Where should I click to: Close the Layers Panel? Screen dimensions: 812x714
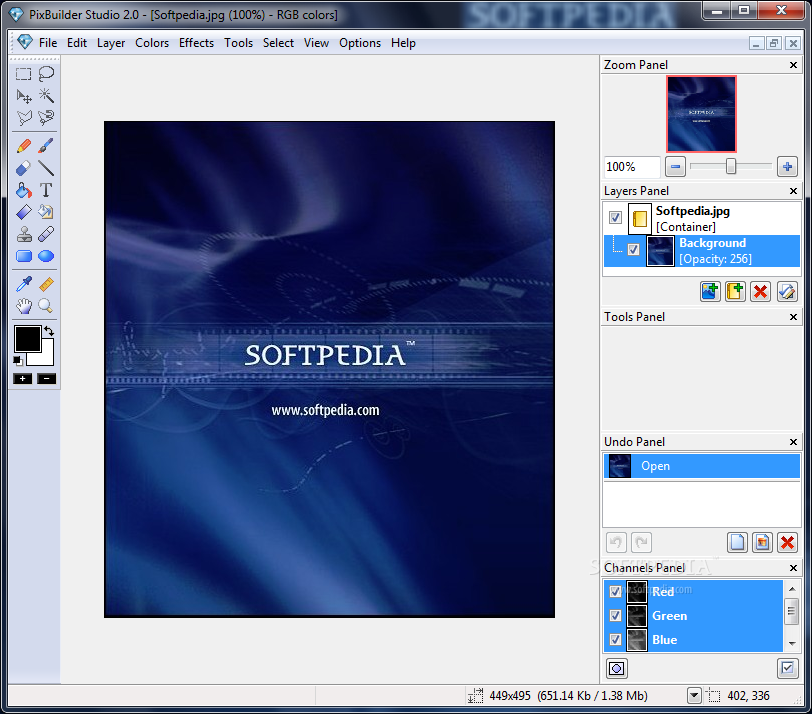[x=793, y=191]
